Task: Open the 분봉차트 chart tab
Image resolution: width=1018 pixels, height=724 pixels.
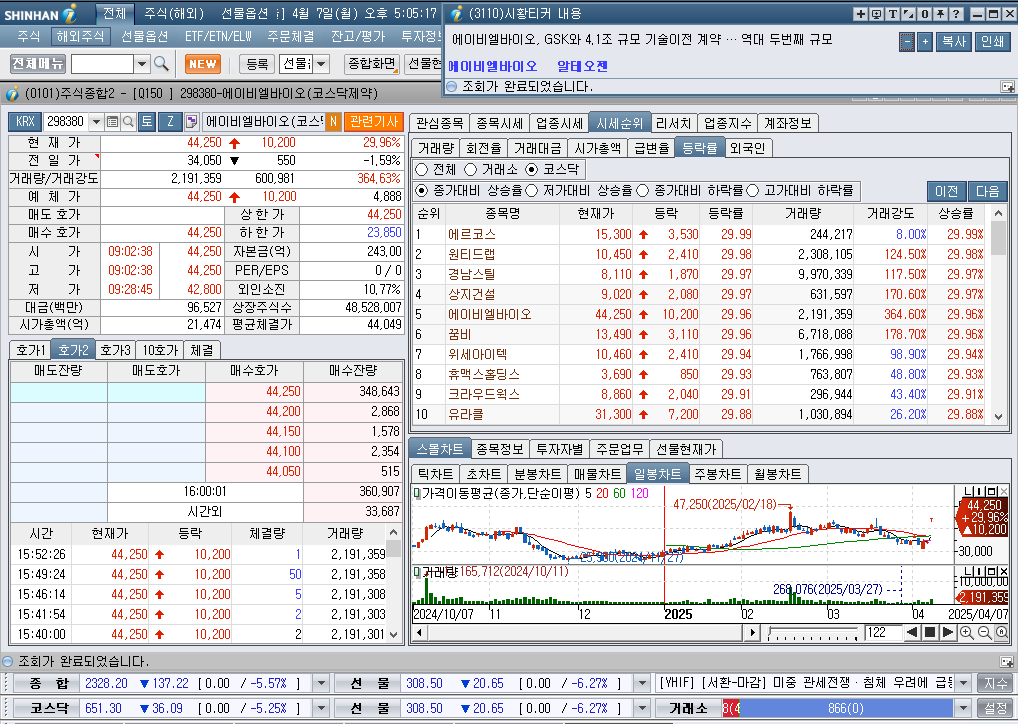Action: pos(538,474)
